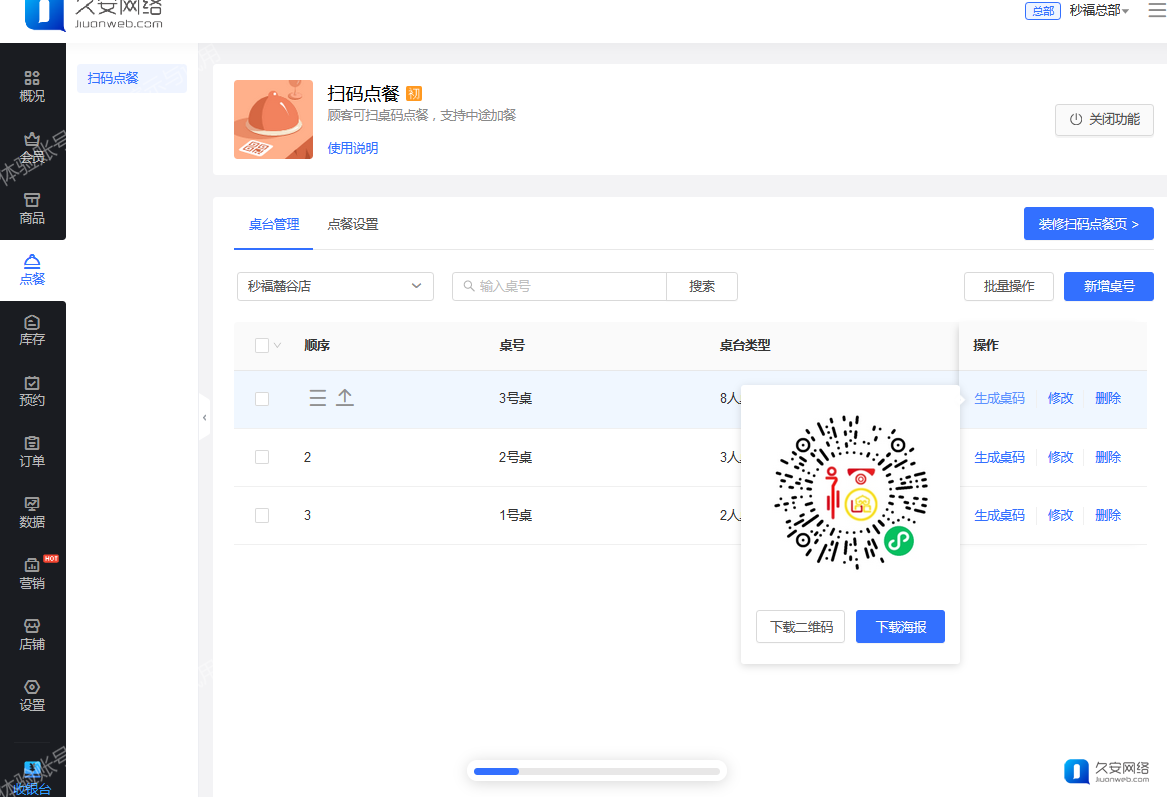The image size is (1167, 797).
Task: Click the 2号桌 table cell
Action: click(515, 457)
